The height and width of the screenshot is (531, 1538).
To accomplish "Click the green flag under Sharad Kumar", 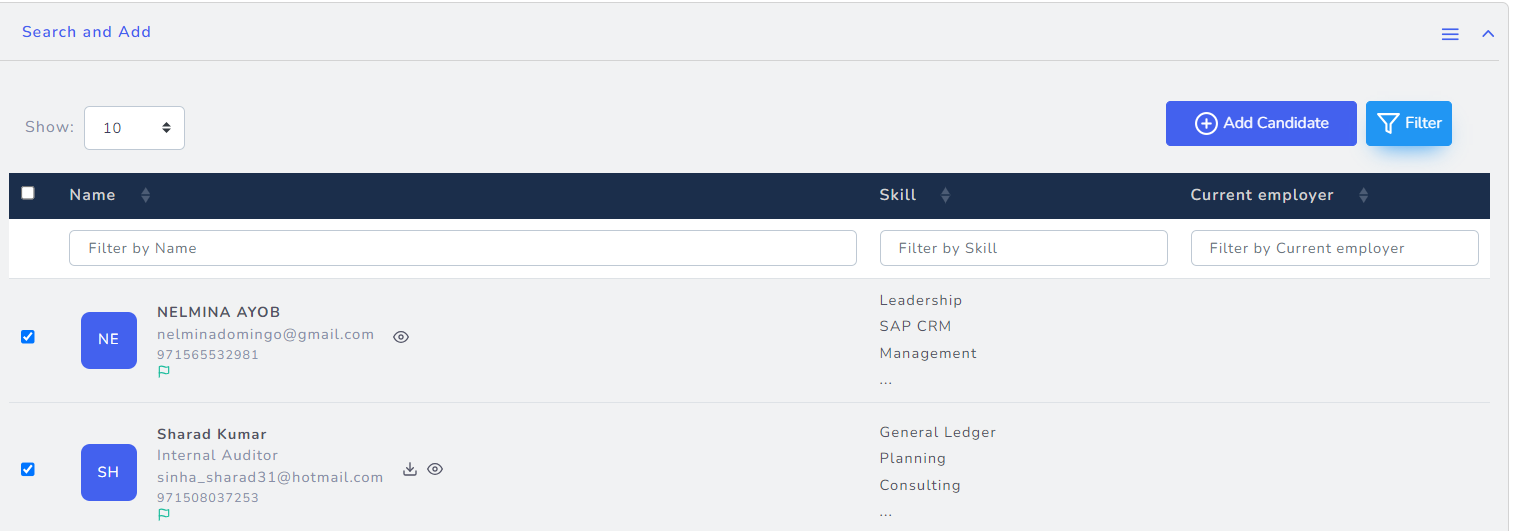I will coord(164,514).
